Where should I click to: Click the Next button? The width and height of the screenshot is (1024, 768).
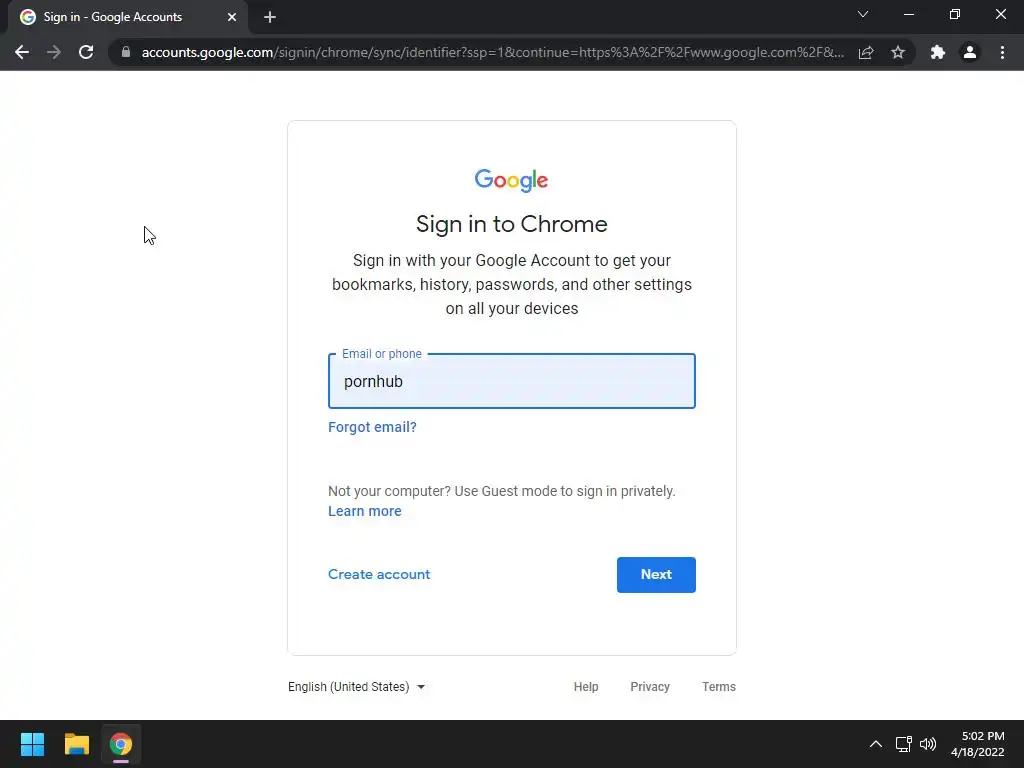click(x=656, y=575)
